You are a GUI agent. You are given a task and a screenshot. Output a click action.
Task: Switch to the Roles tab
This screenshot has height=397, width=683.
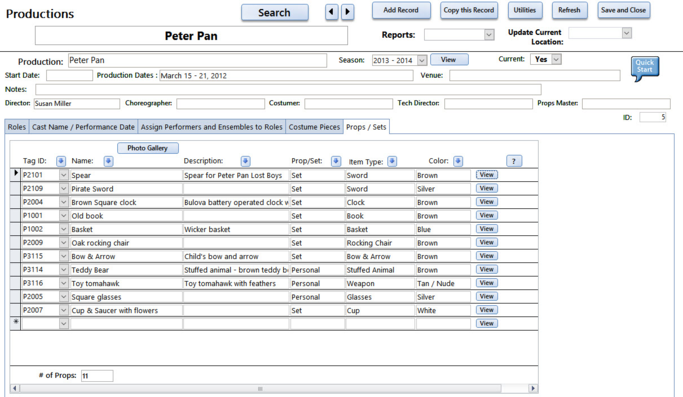17,127
